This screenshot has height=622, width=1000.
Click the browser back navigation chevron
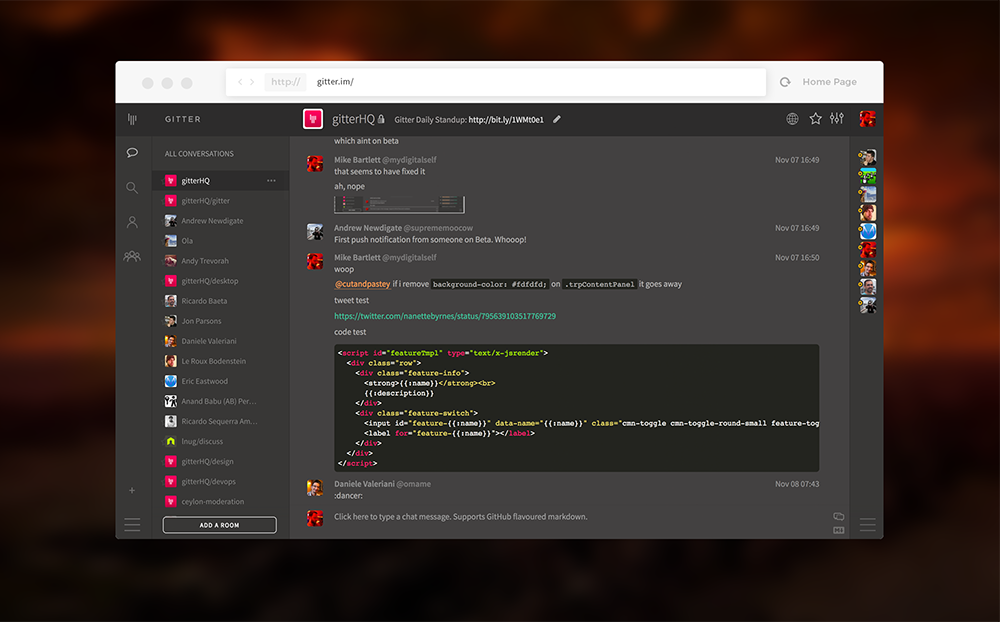tap(239, 81)
